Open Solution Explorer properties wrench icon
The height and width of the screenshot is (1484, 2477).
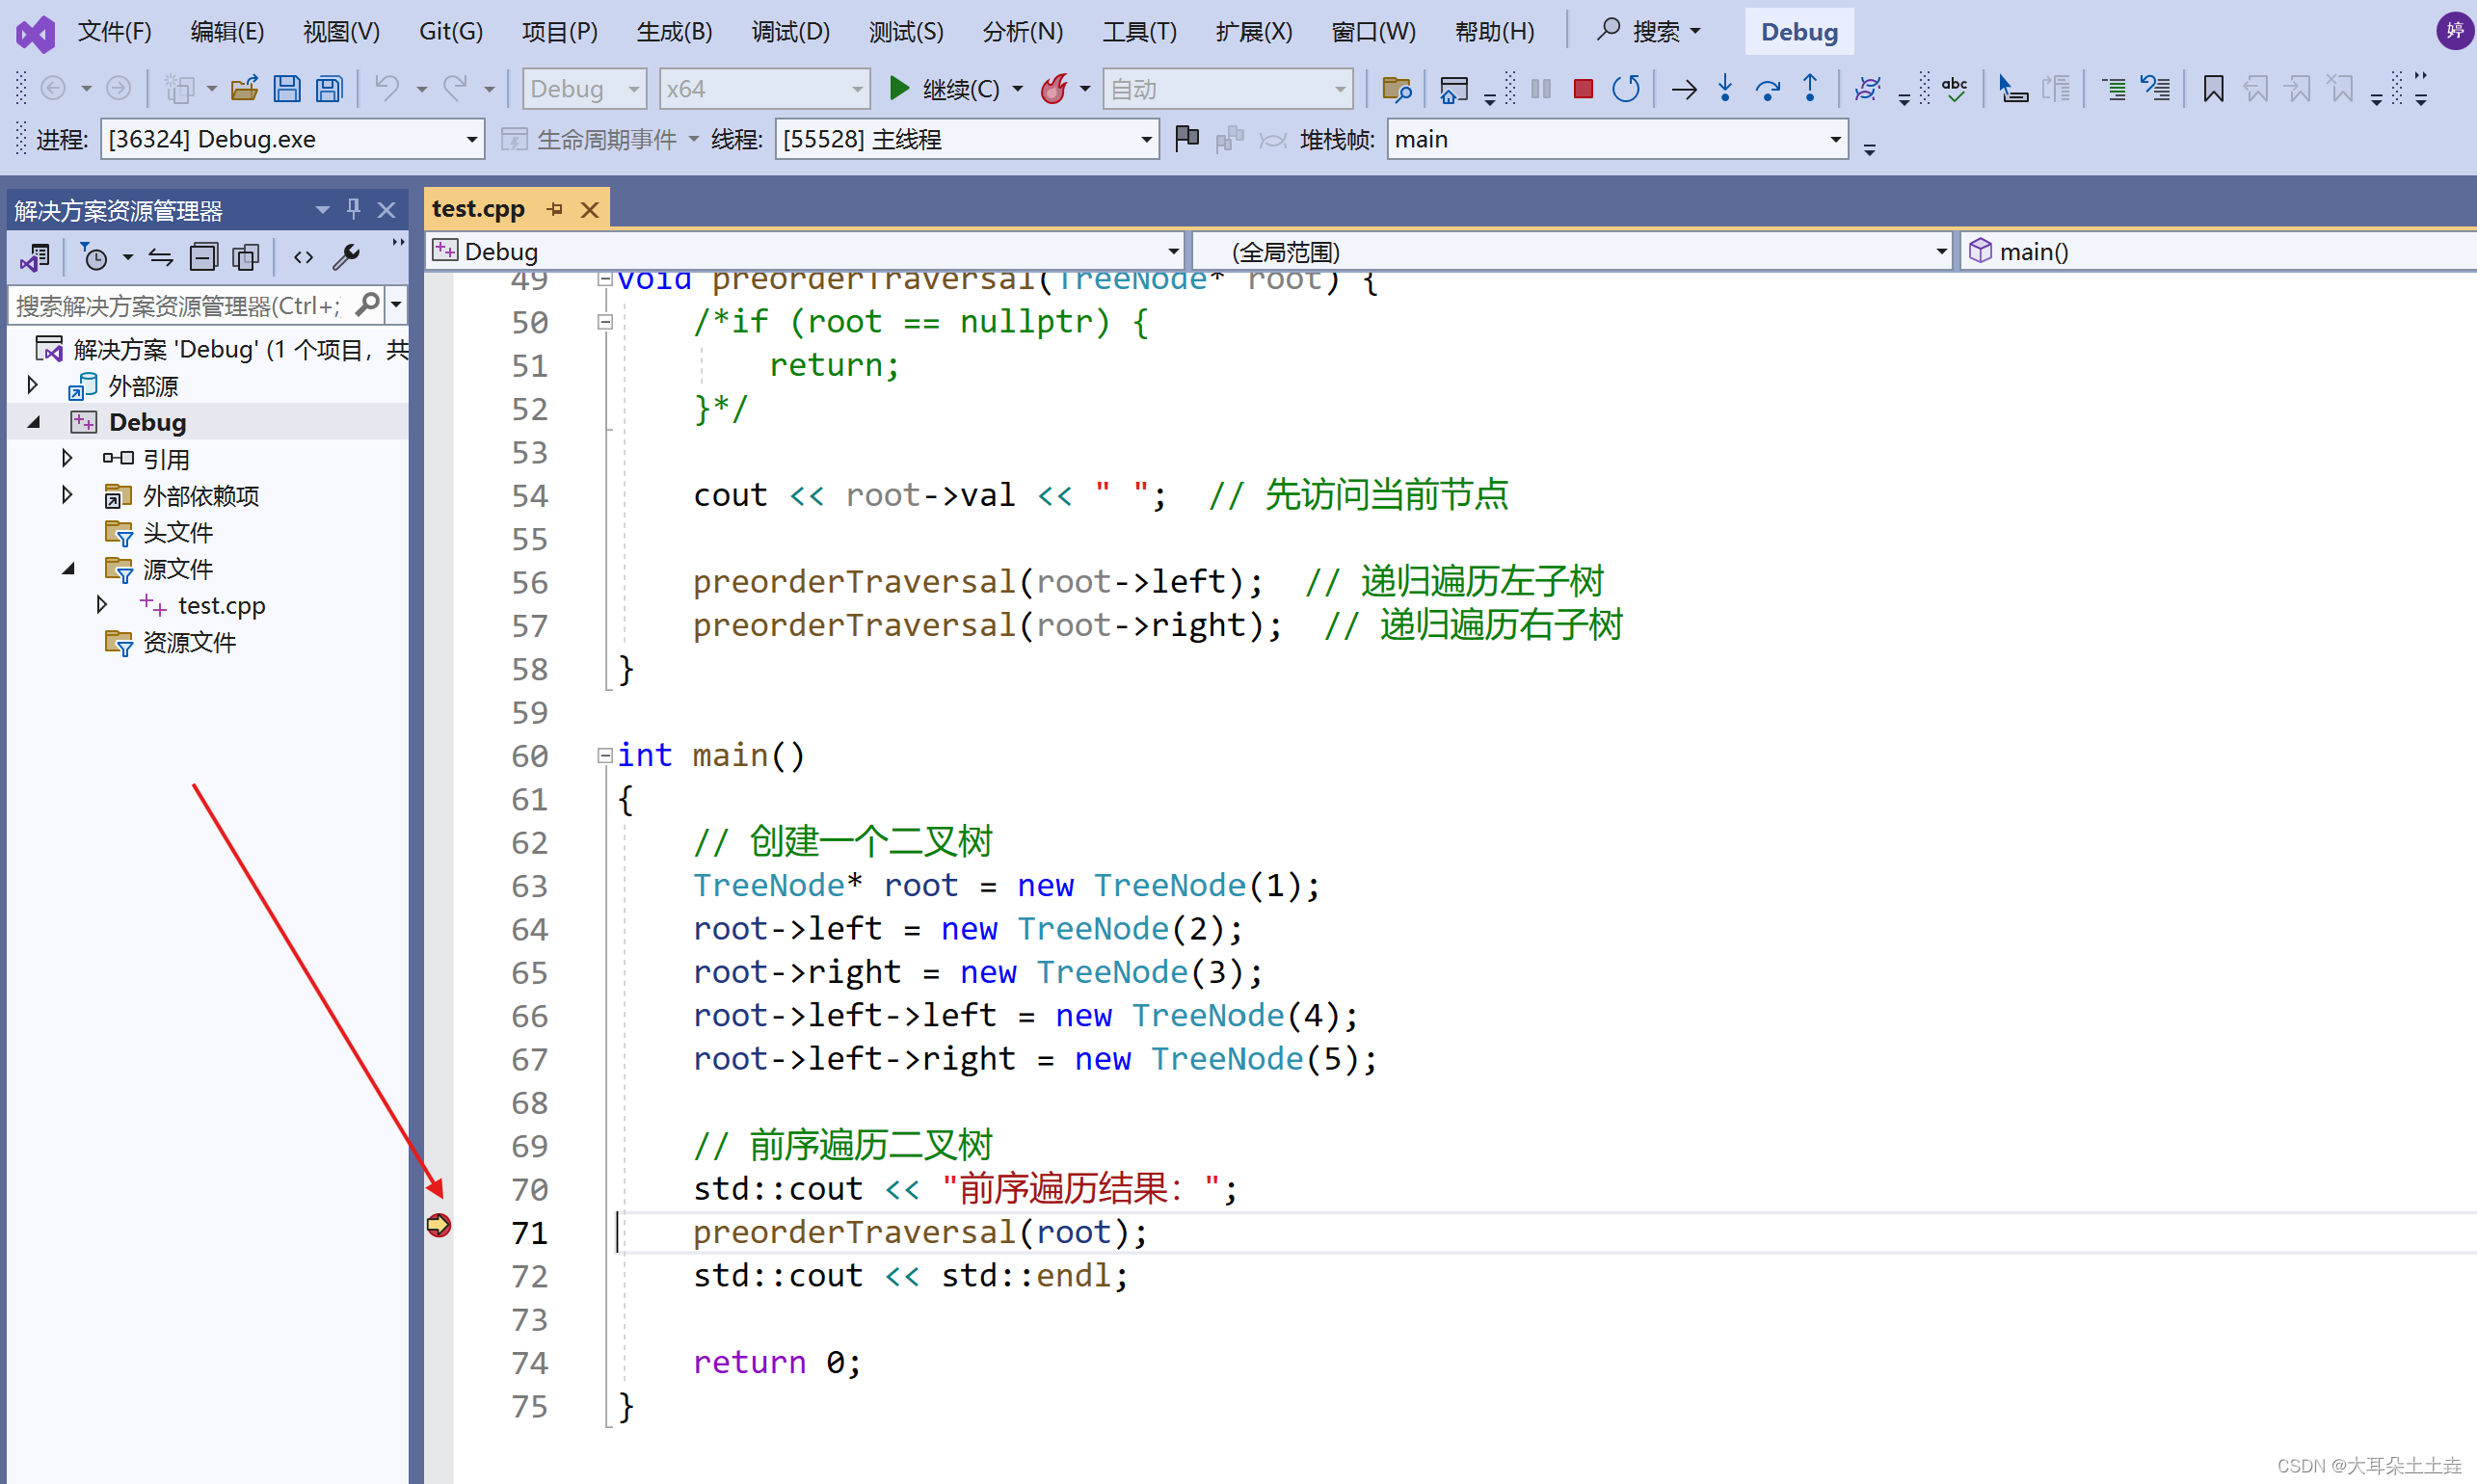(x=346, y=258)
